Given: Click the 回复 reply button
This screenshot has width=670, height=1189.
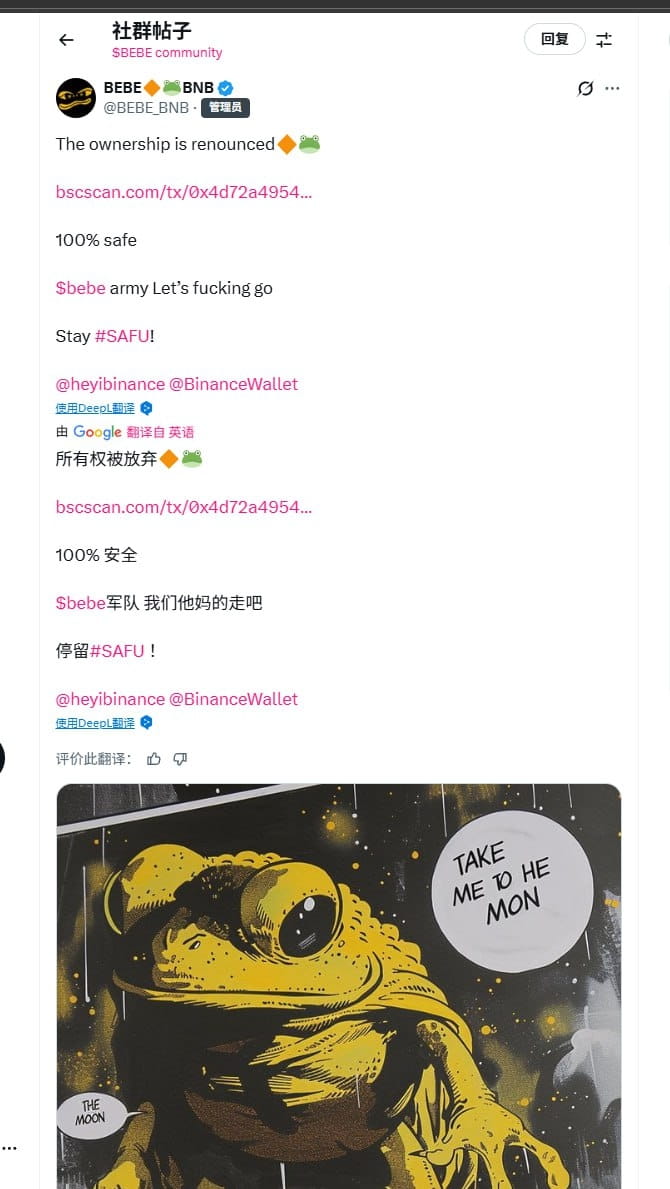Looking at the screenshot, I should 555,39.
